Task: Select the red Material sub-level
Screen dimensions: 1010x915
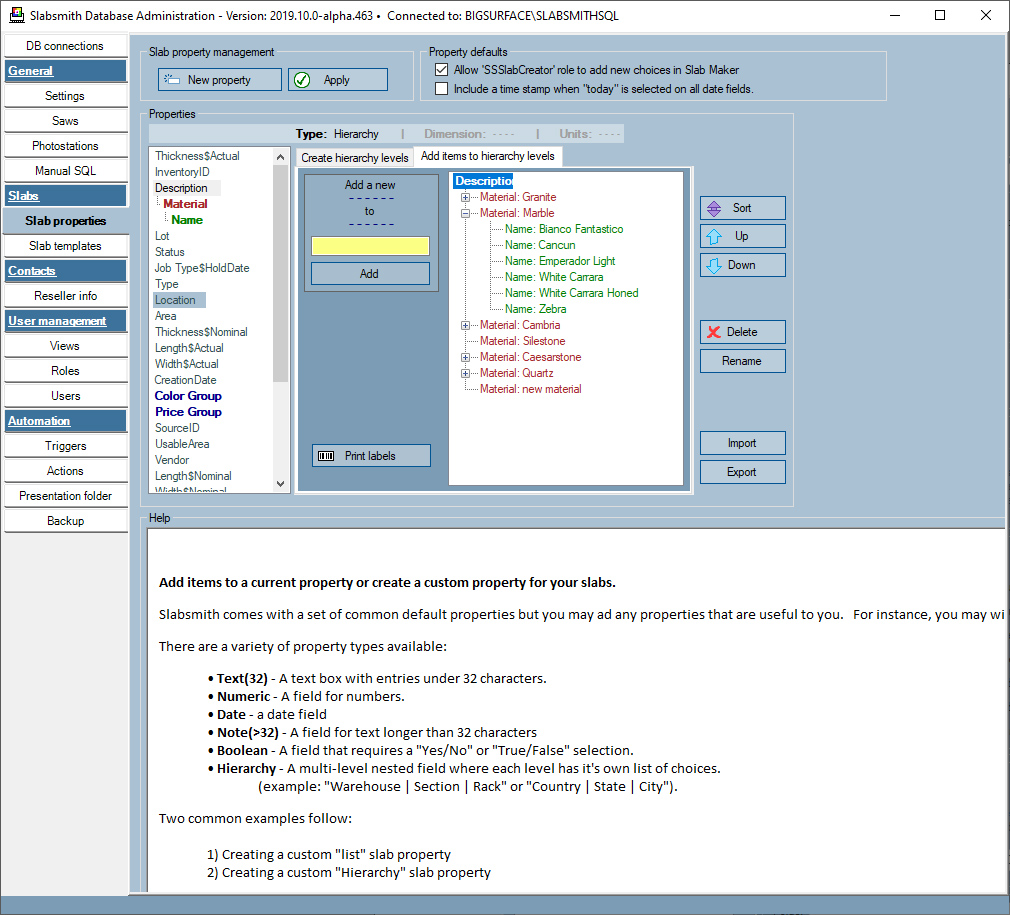Action: coord(186,204)
